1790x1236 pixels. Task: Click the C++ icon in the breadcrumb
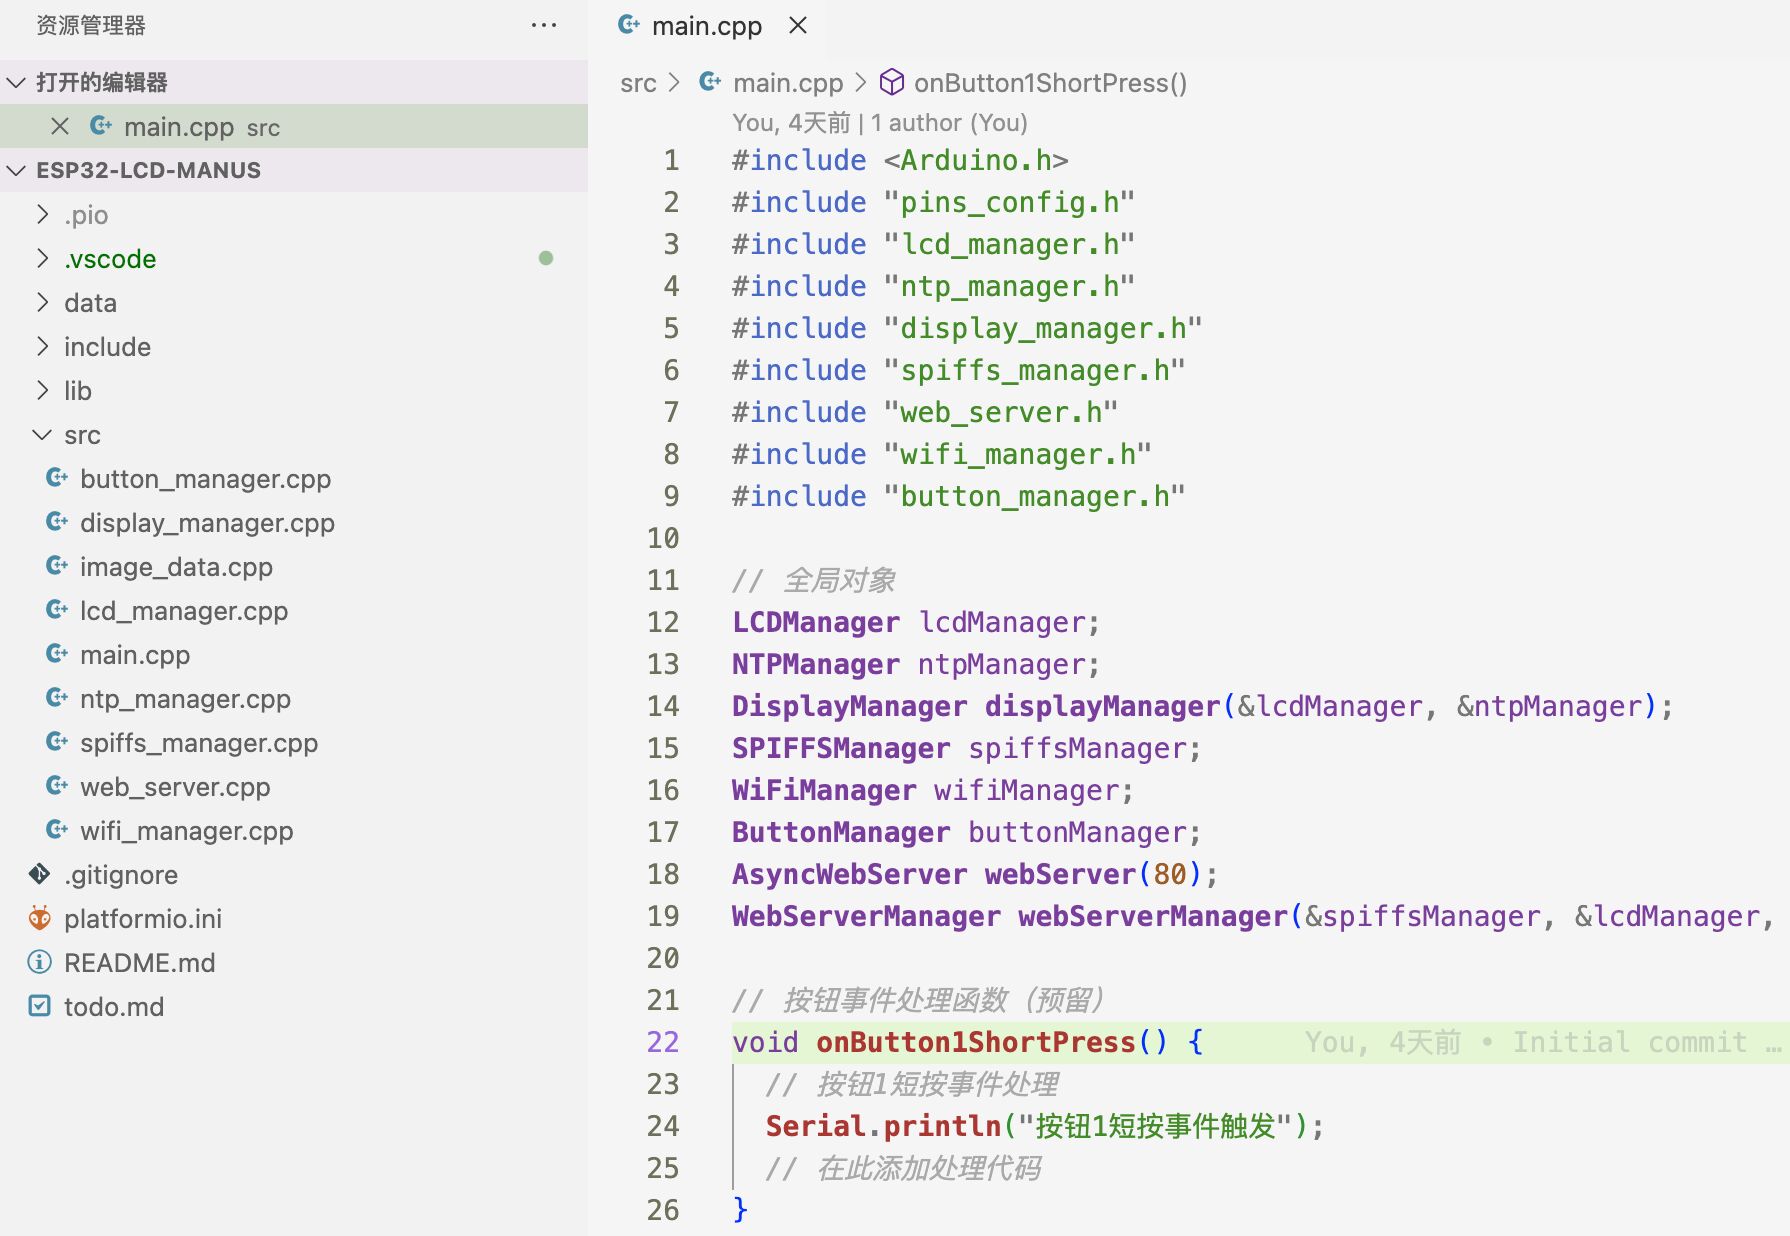[710, 82]
